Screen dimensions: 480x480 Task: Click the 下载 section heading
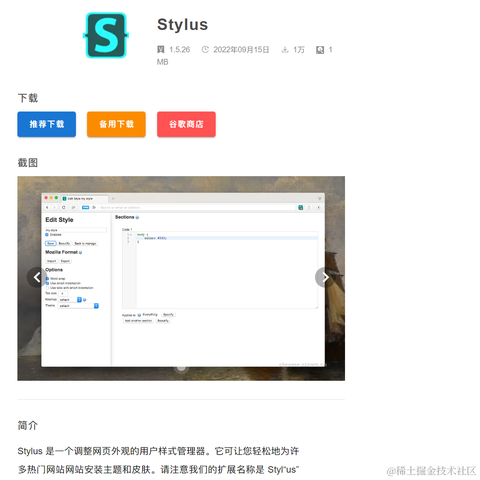tap(28, 98)
